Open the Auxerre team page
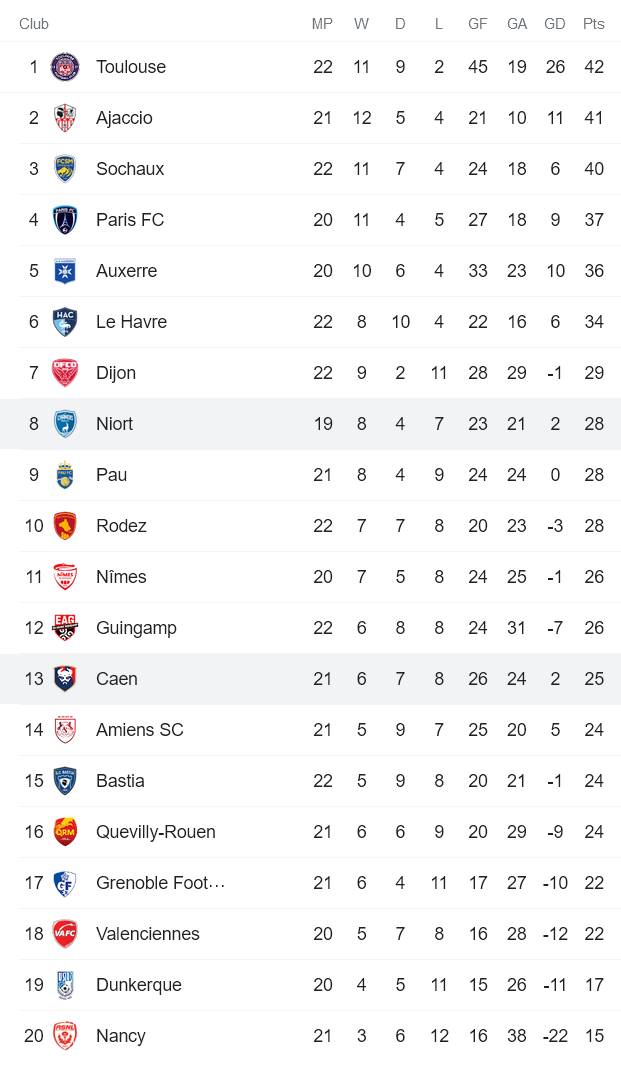Viewport: 621px width, 1072px height. 126,270
